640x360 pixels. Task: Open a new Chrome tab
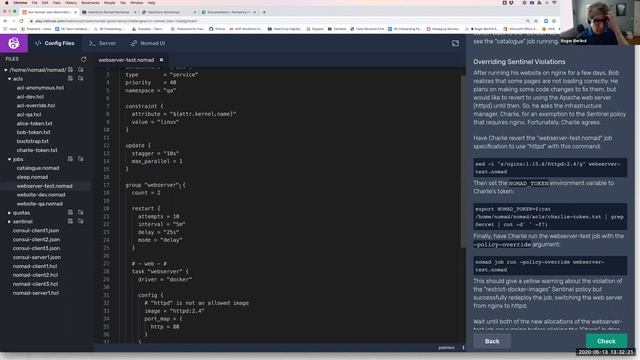tap(264, 12)
